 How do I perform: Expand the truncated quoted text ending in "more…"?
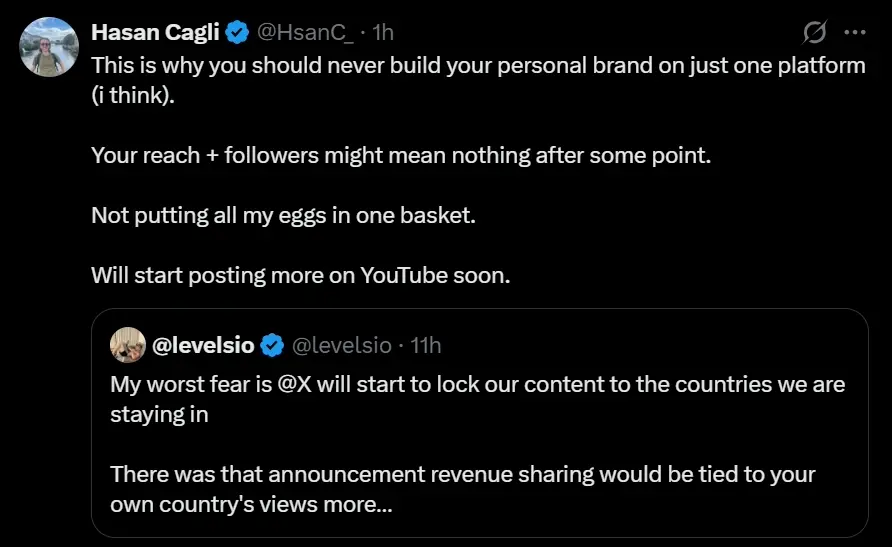tap(357, 505)
